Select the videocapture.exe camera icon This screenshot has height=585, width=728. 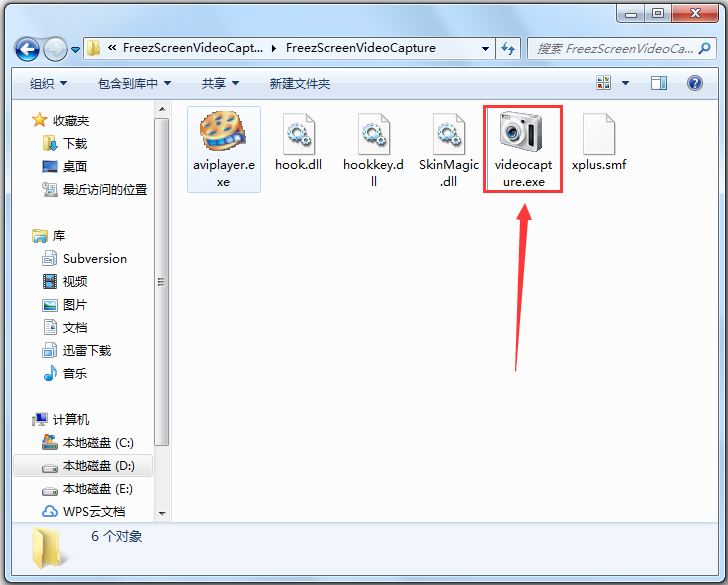521,131
